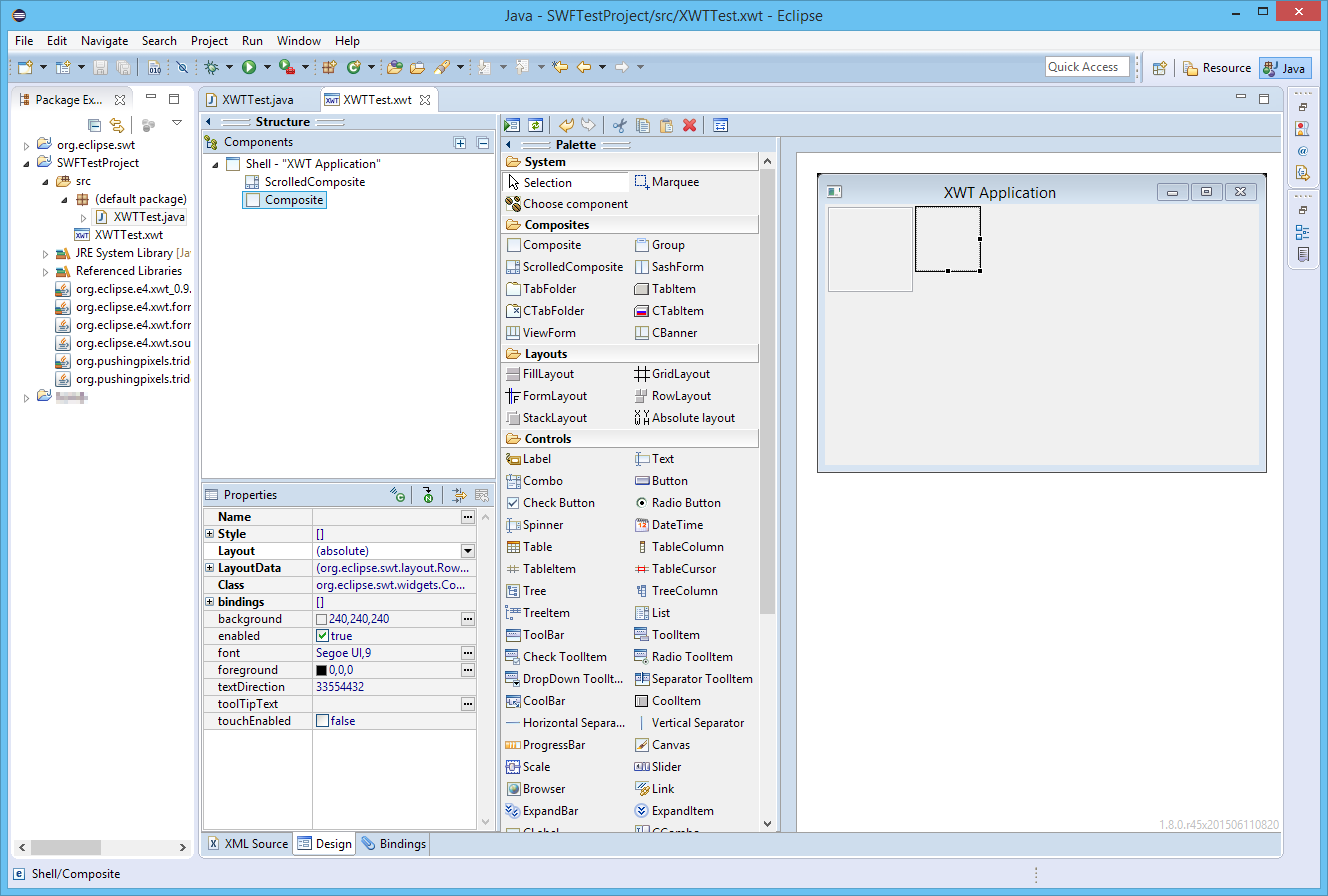Click the Last Edit Location toolbar icon
The height and width of the screenshot is (896, 1328).
tap(560, 68)
